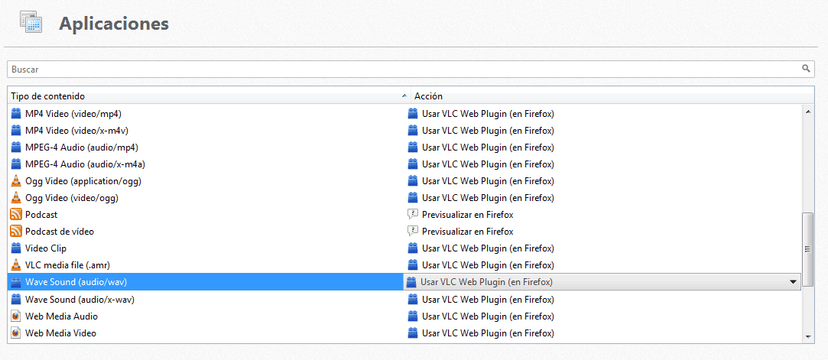Click the action plugin icon in Ogg Video (video/ogg) row
This screenshot has width=828, height=360.
coord(412,198)
